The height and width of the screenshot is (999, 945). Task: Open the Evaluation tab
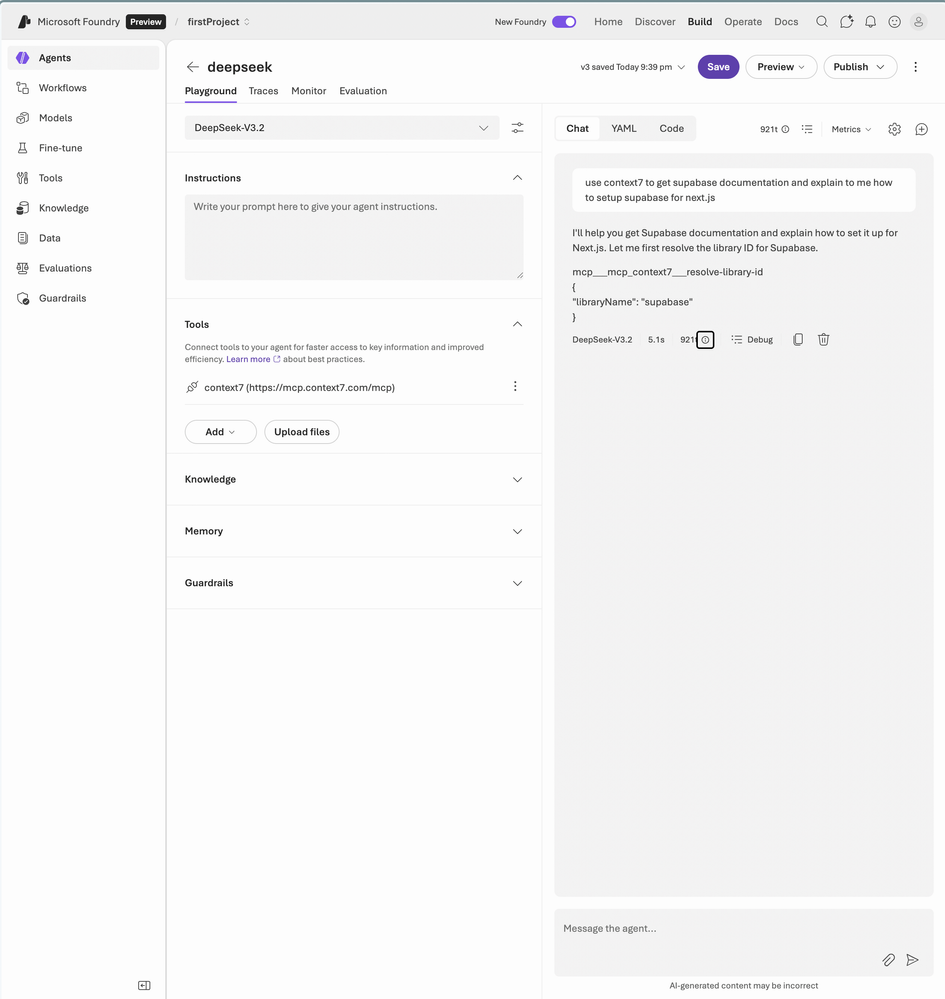pos(363,91)
